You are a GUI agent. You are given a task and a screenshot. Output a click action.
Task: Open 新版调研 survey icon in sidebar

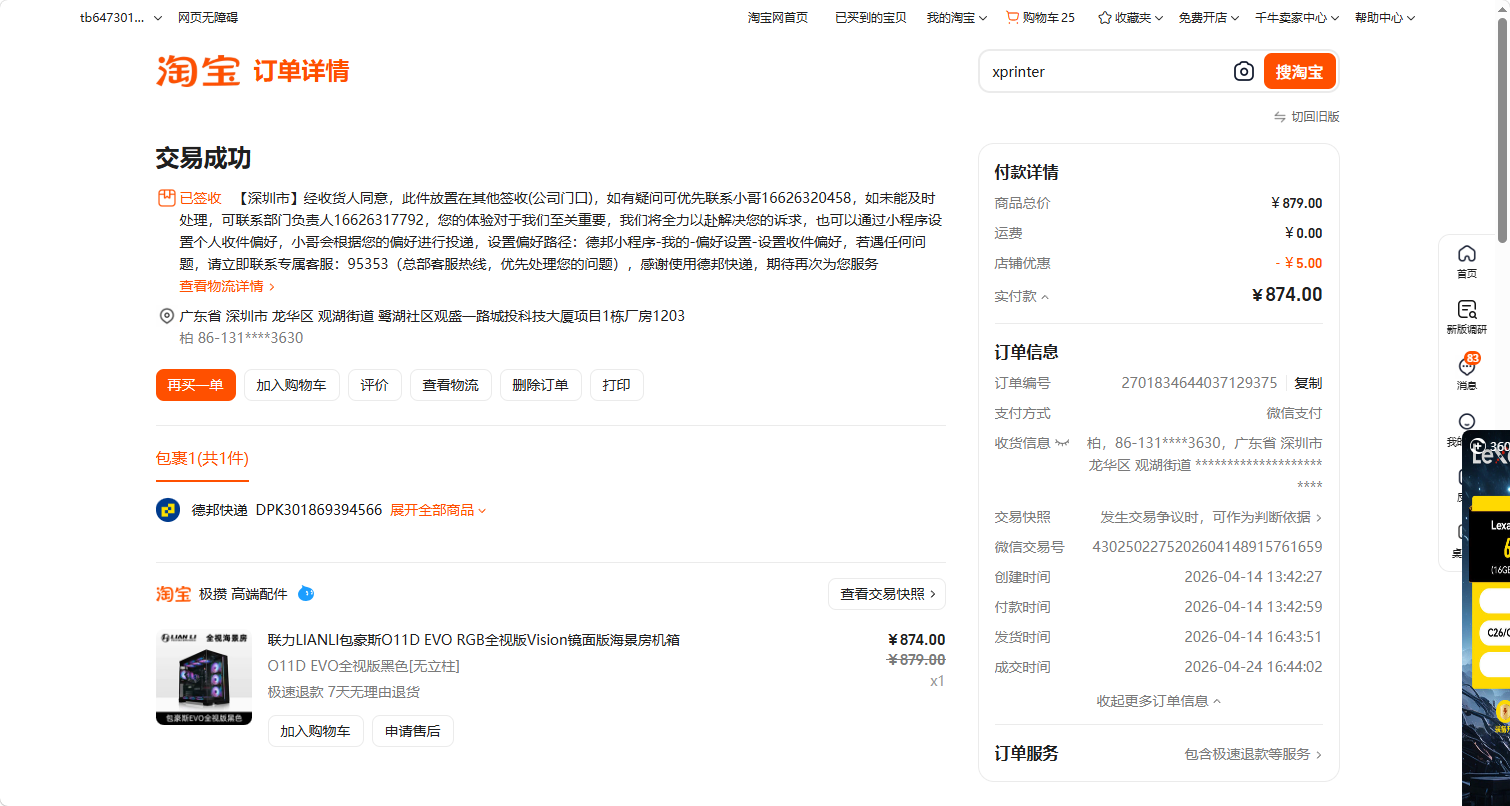pos(1466,318)
